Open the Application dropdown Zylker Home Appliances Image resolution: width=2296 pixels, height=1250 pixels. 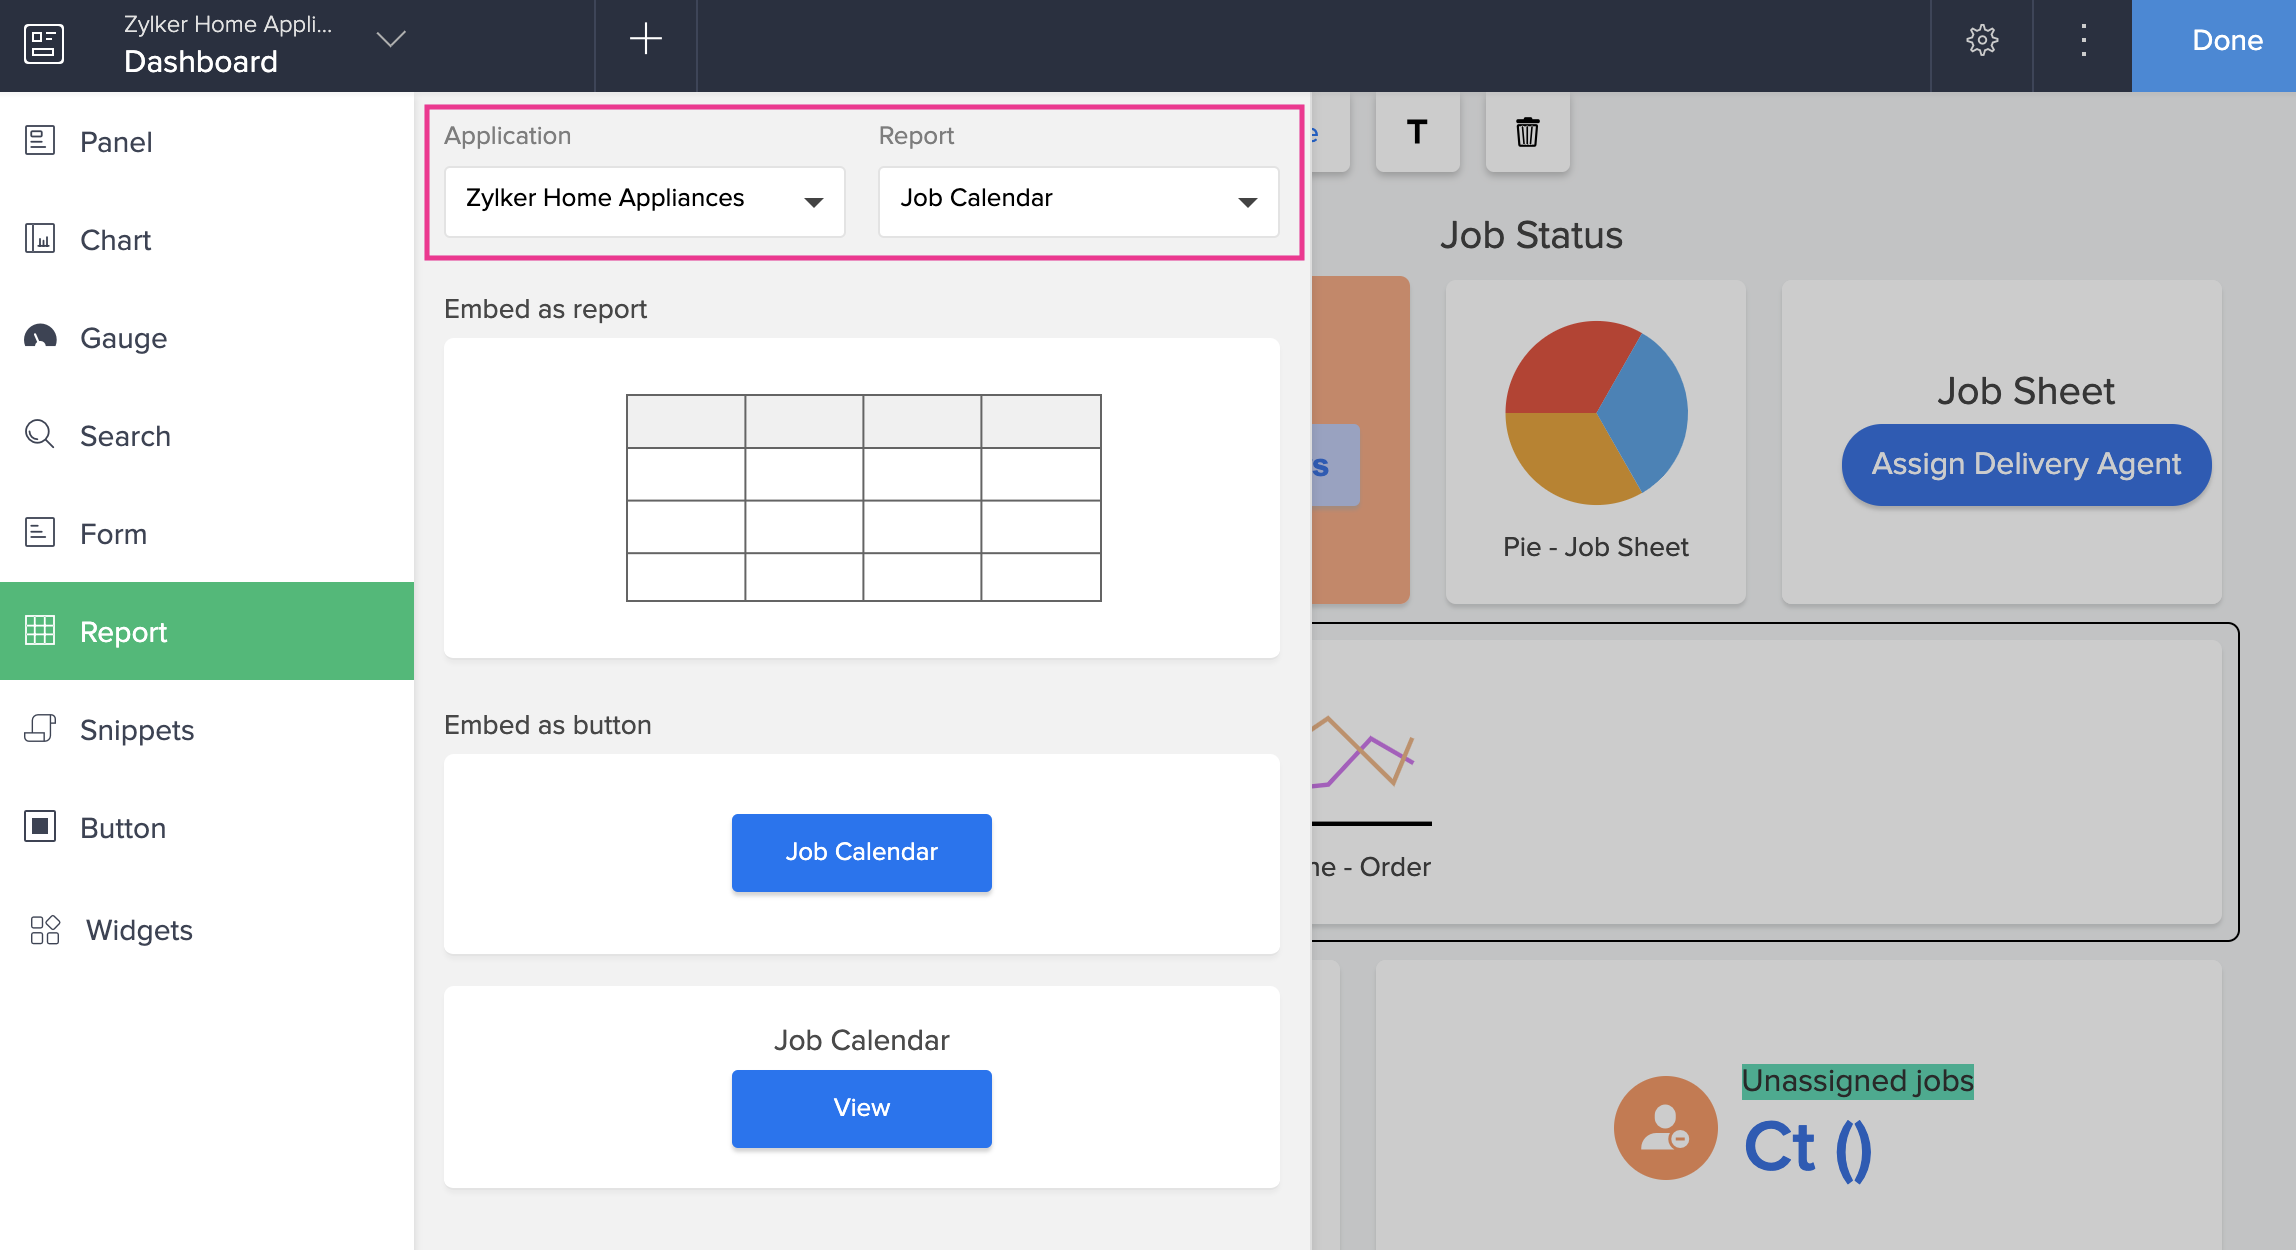tap(645, 201)
